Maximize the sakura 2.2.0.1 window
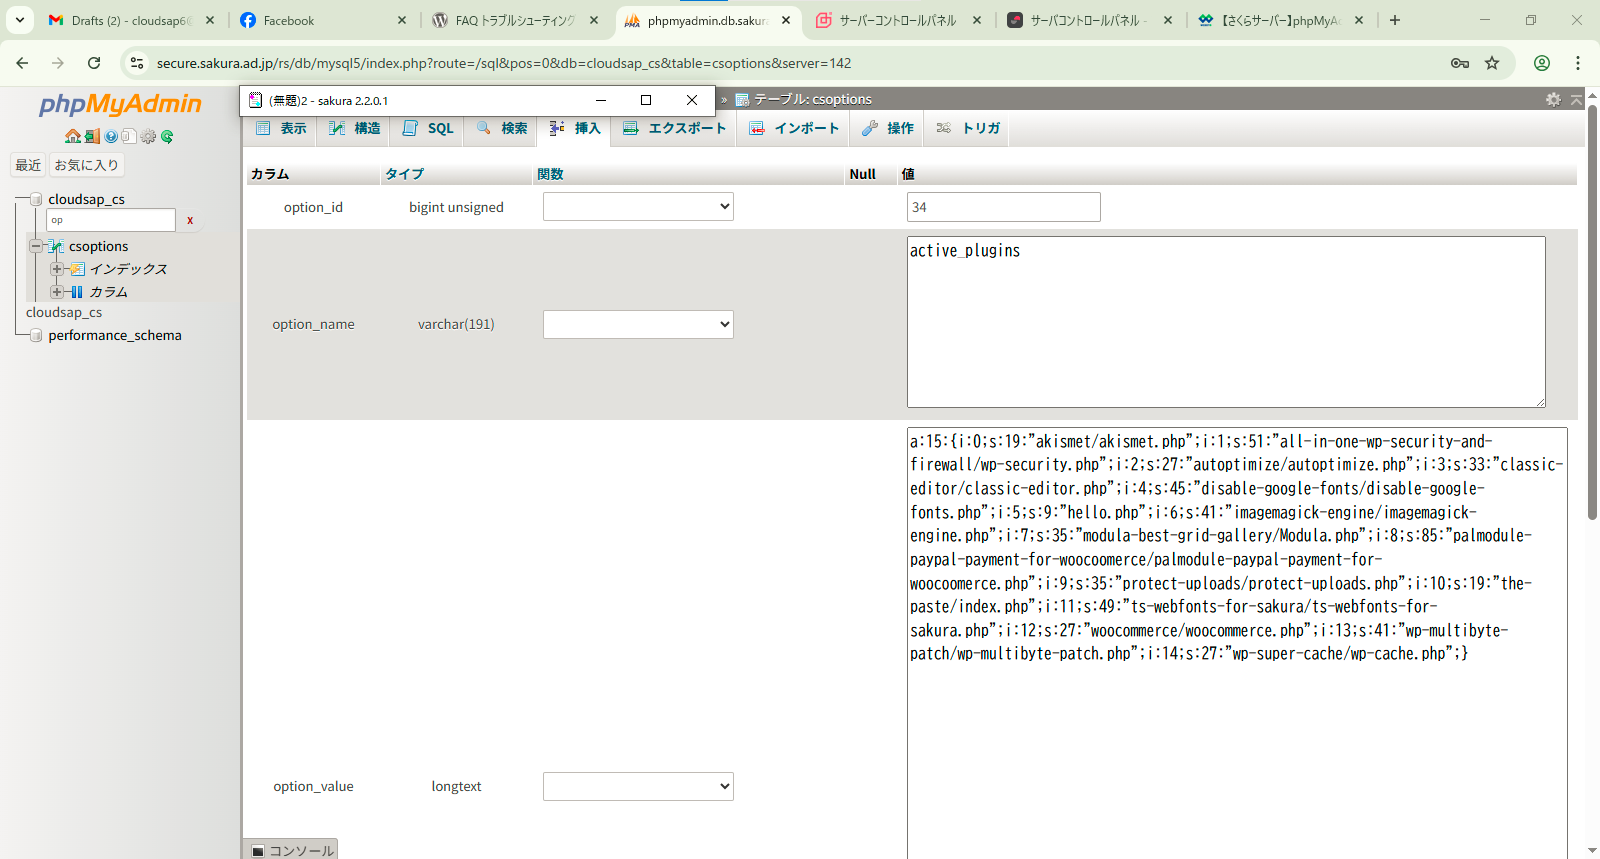Screen dimensions: 1600x859 point(646,100)
